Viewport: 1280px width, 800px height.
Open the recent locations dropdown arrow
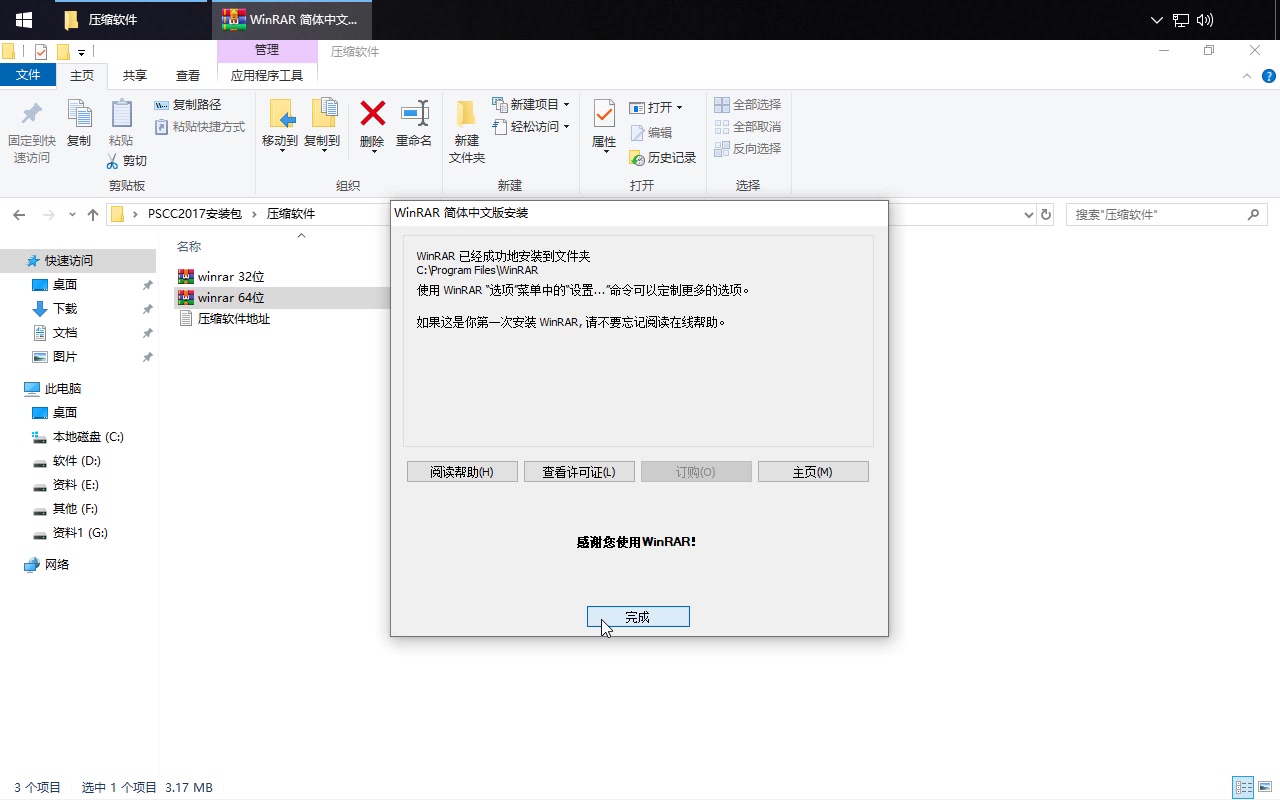click(72, 214)
